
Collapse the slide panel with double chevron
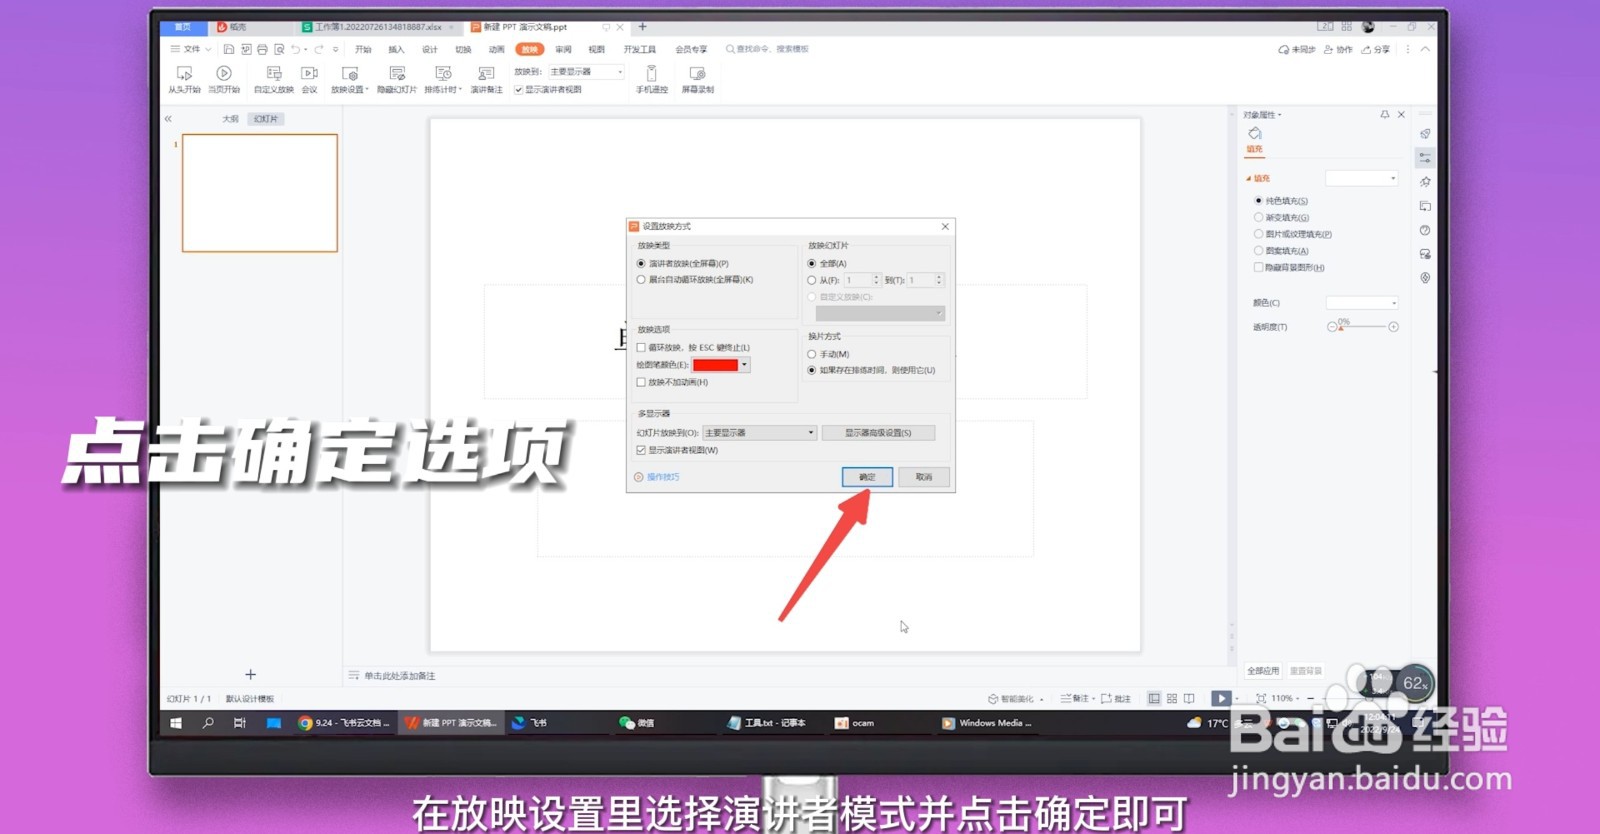click(168, 119)
